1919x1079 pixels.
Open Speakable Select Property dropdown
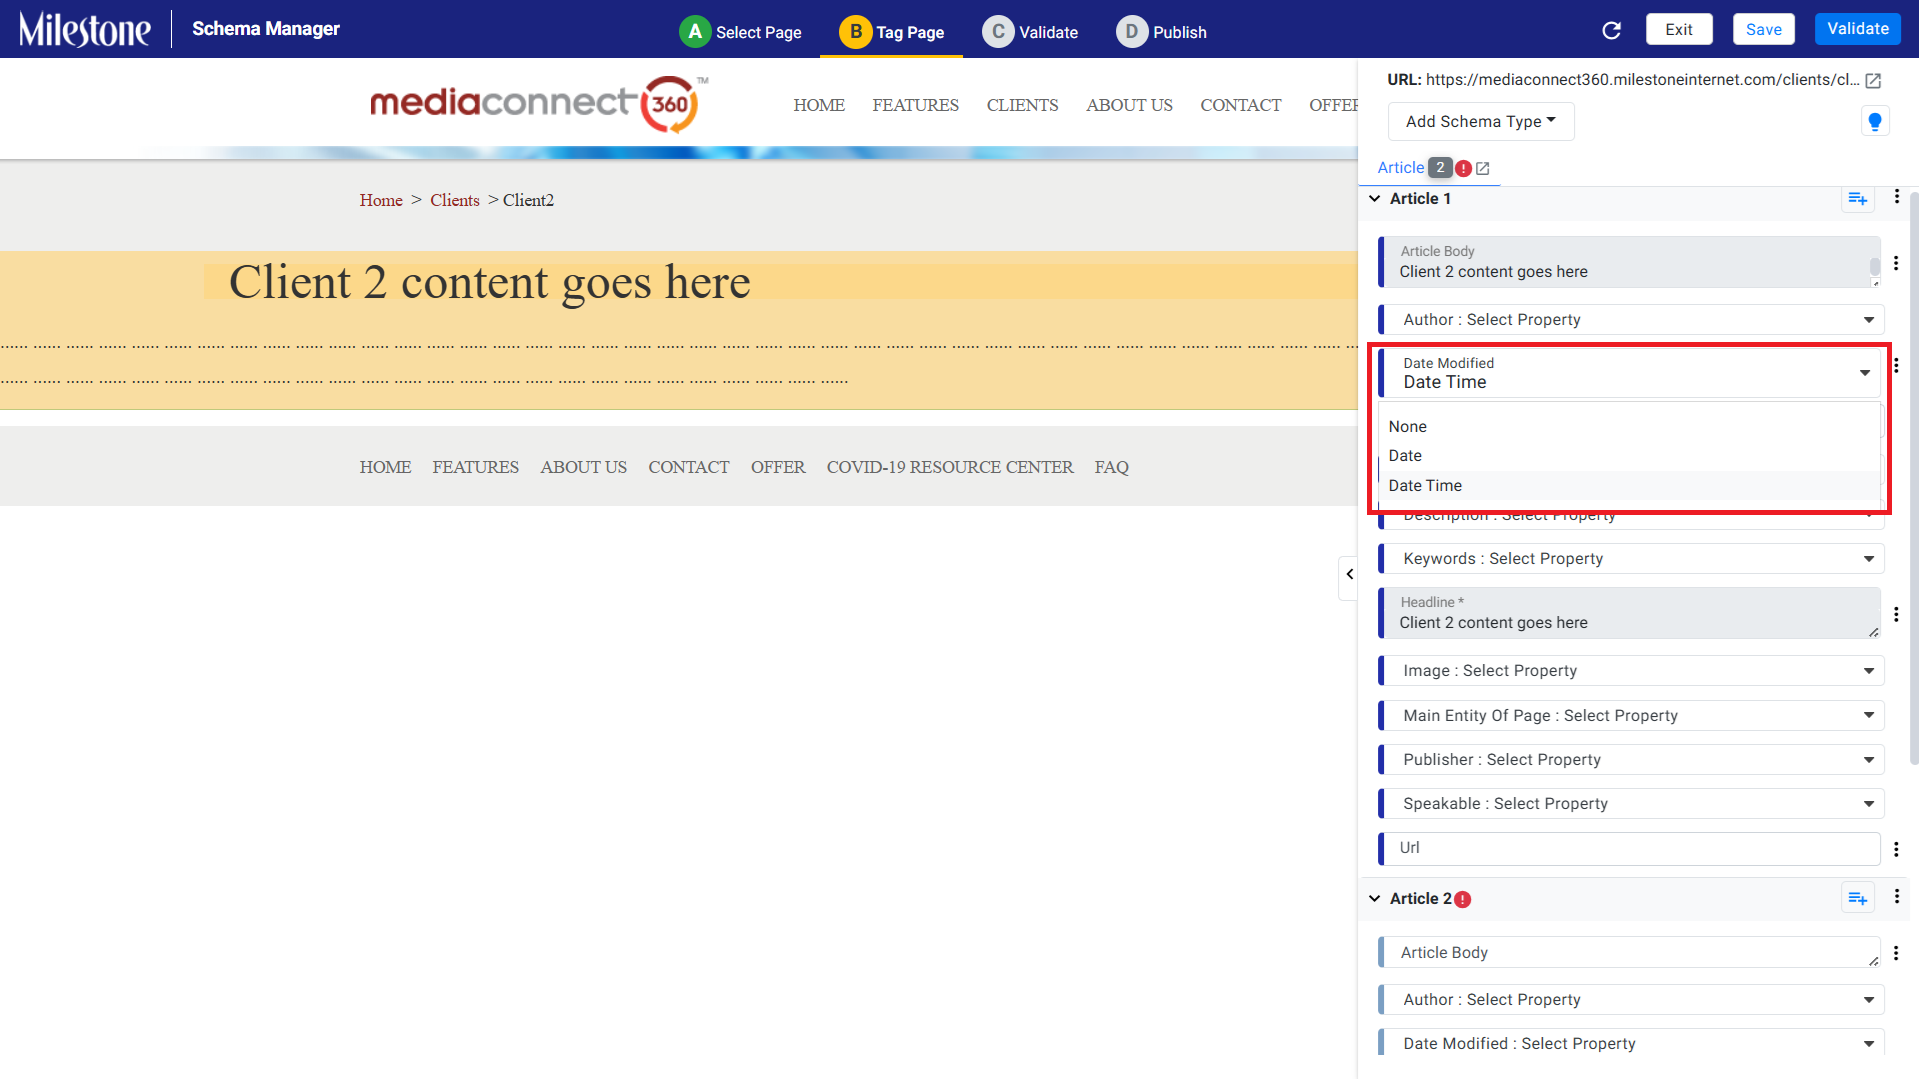(1631, 804)
